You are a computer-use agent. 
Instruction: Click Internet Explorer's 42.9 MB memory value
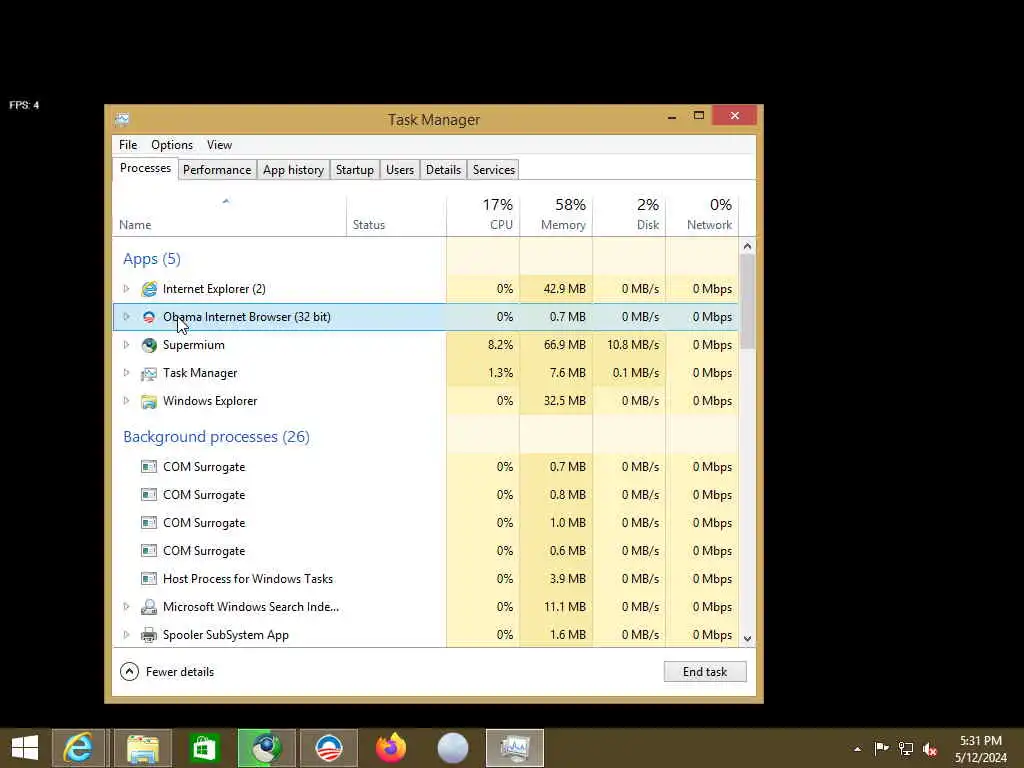click(565, 289)
